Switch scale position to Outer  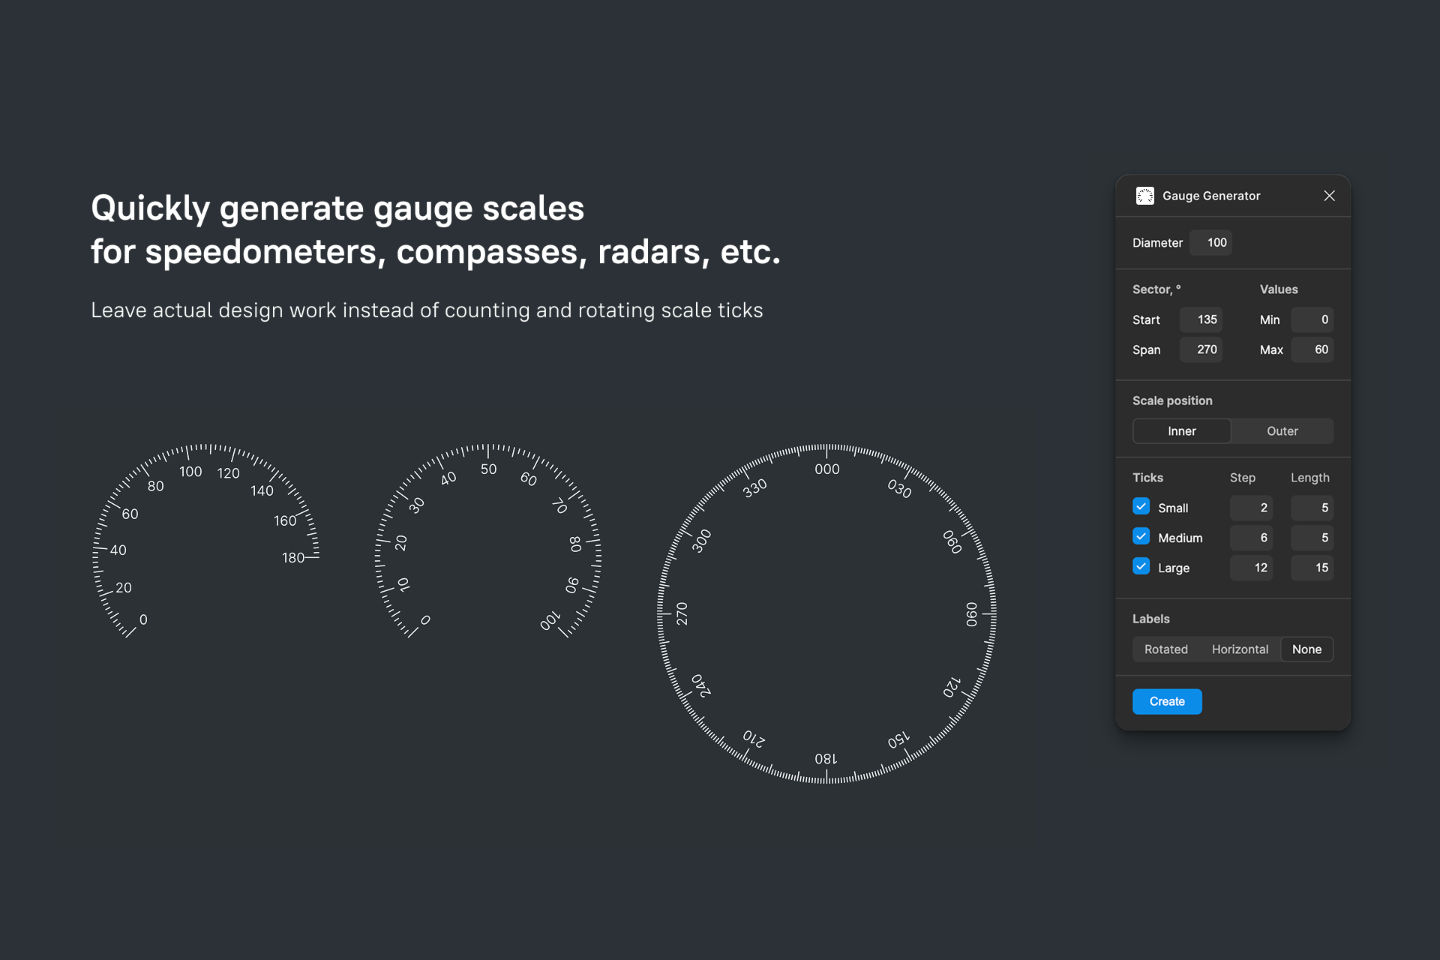[x=1282, y=431]
